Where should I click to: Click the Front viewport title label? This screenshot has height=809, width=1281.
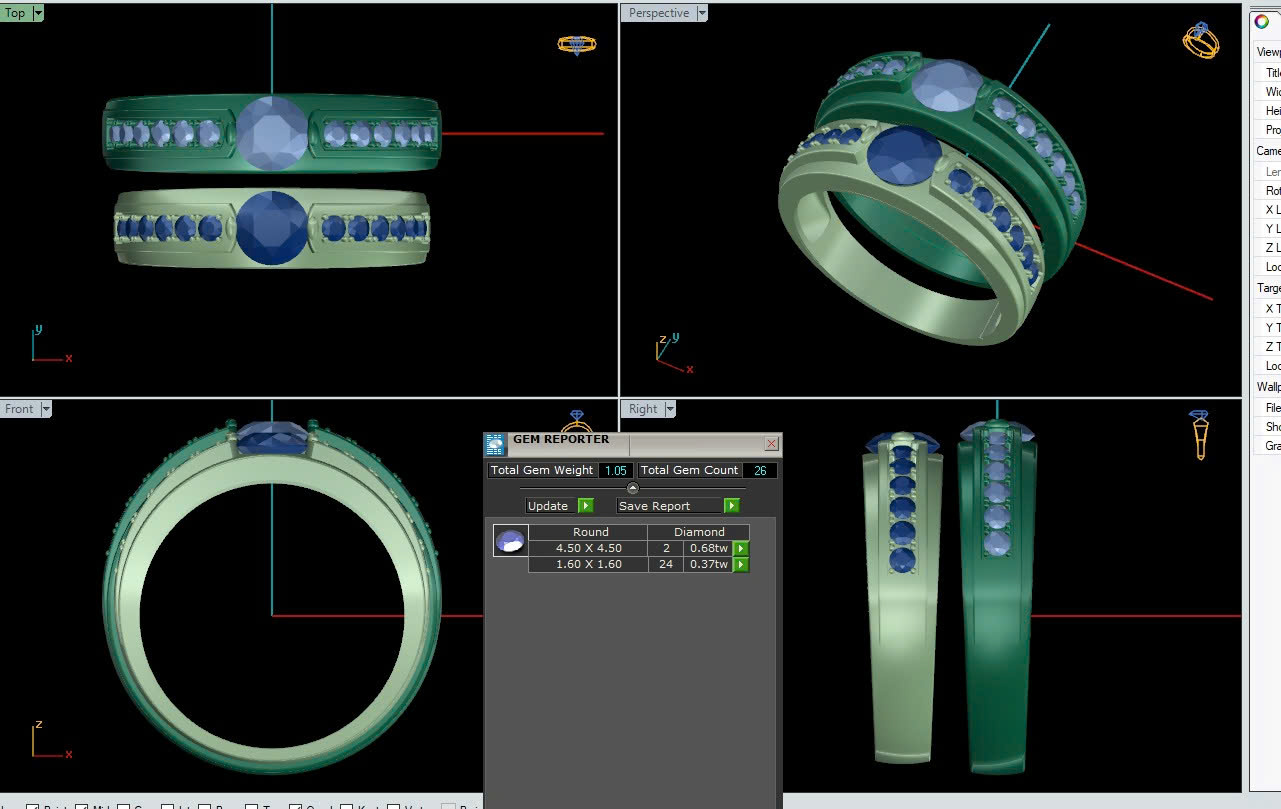(19, 409)
